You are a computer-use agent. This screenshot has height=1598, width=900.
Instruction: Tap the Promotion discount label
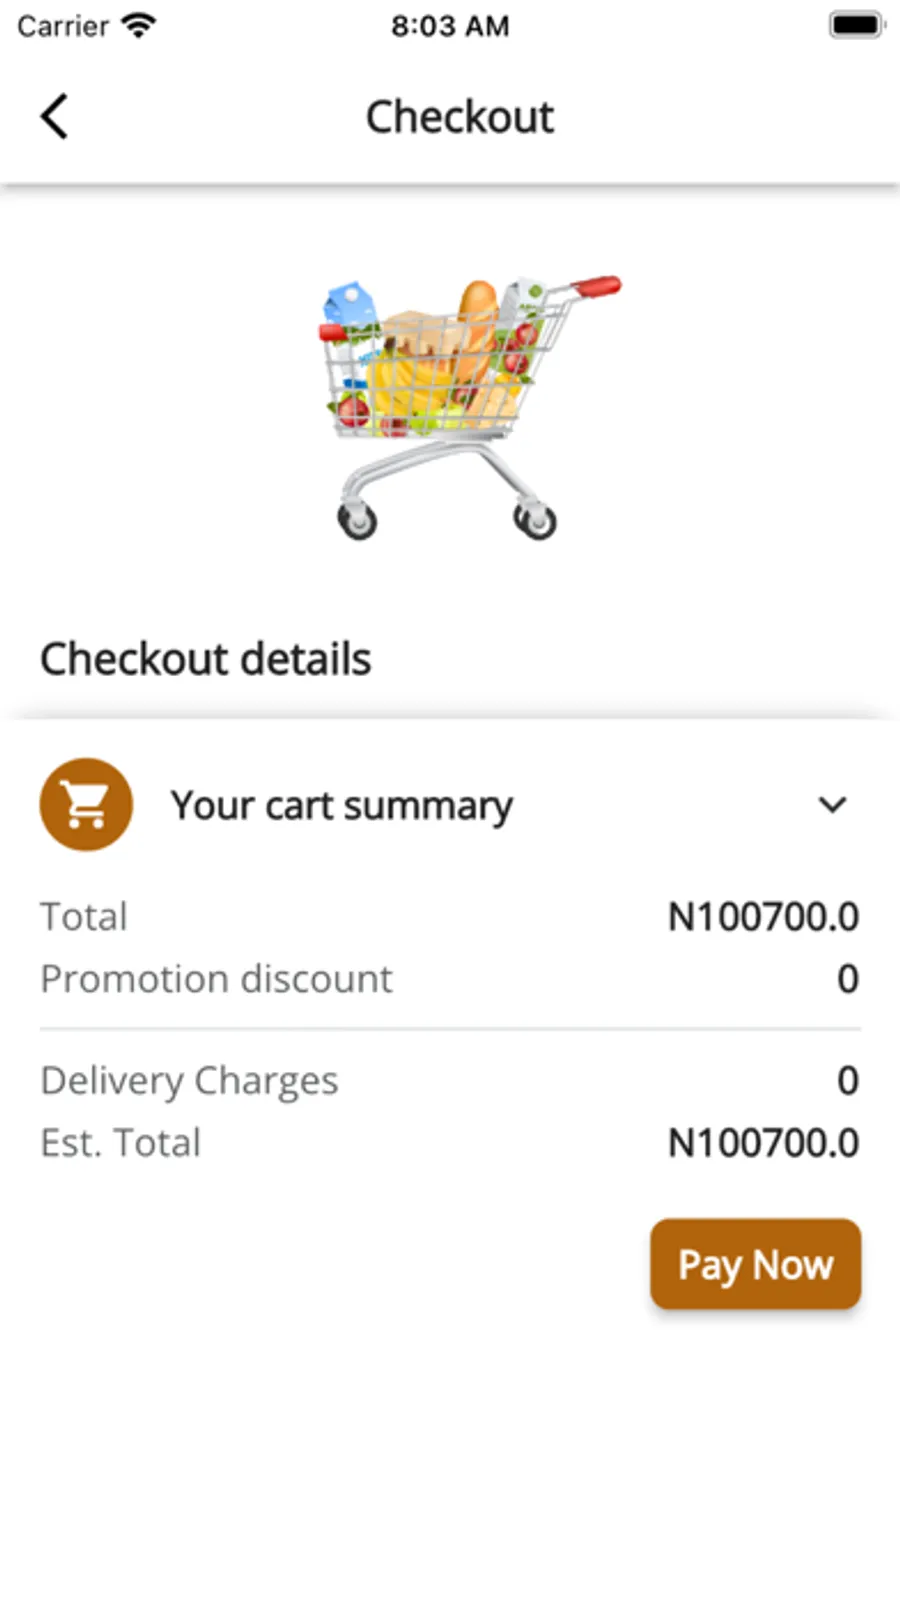point(216,978)
